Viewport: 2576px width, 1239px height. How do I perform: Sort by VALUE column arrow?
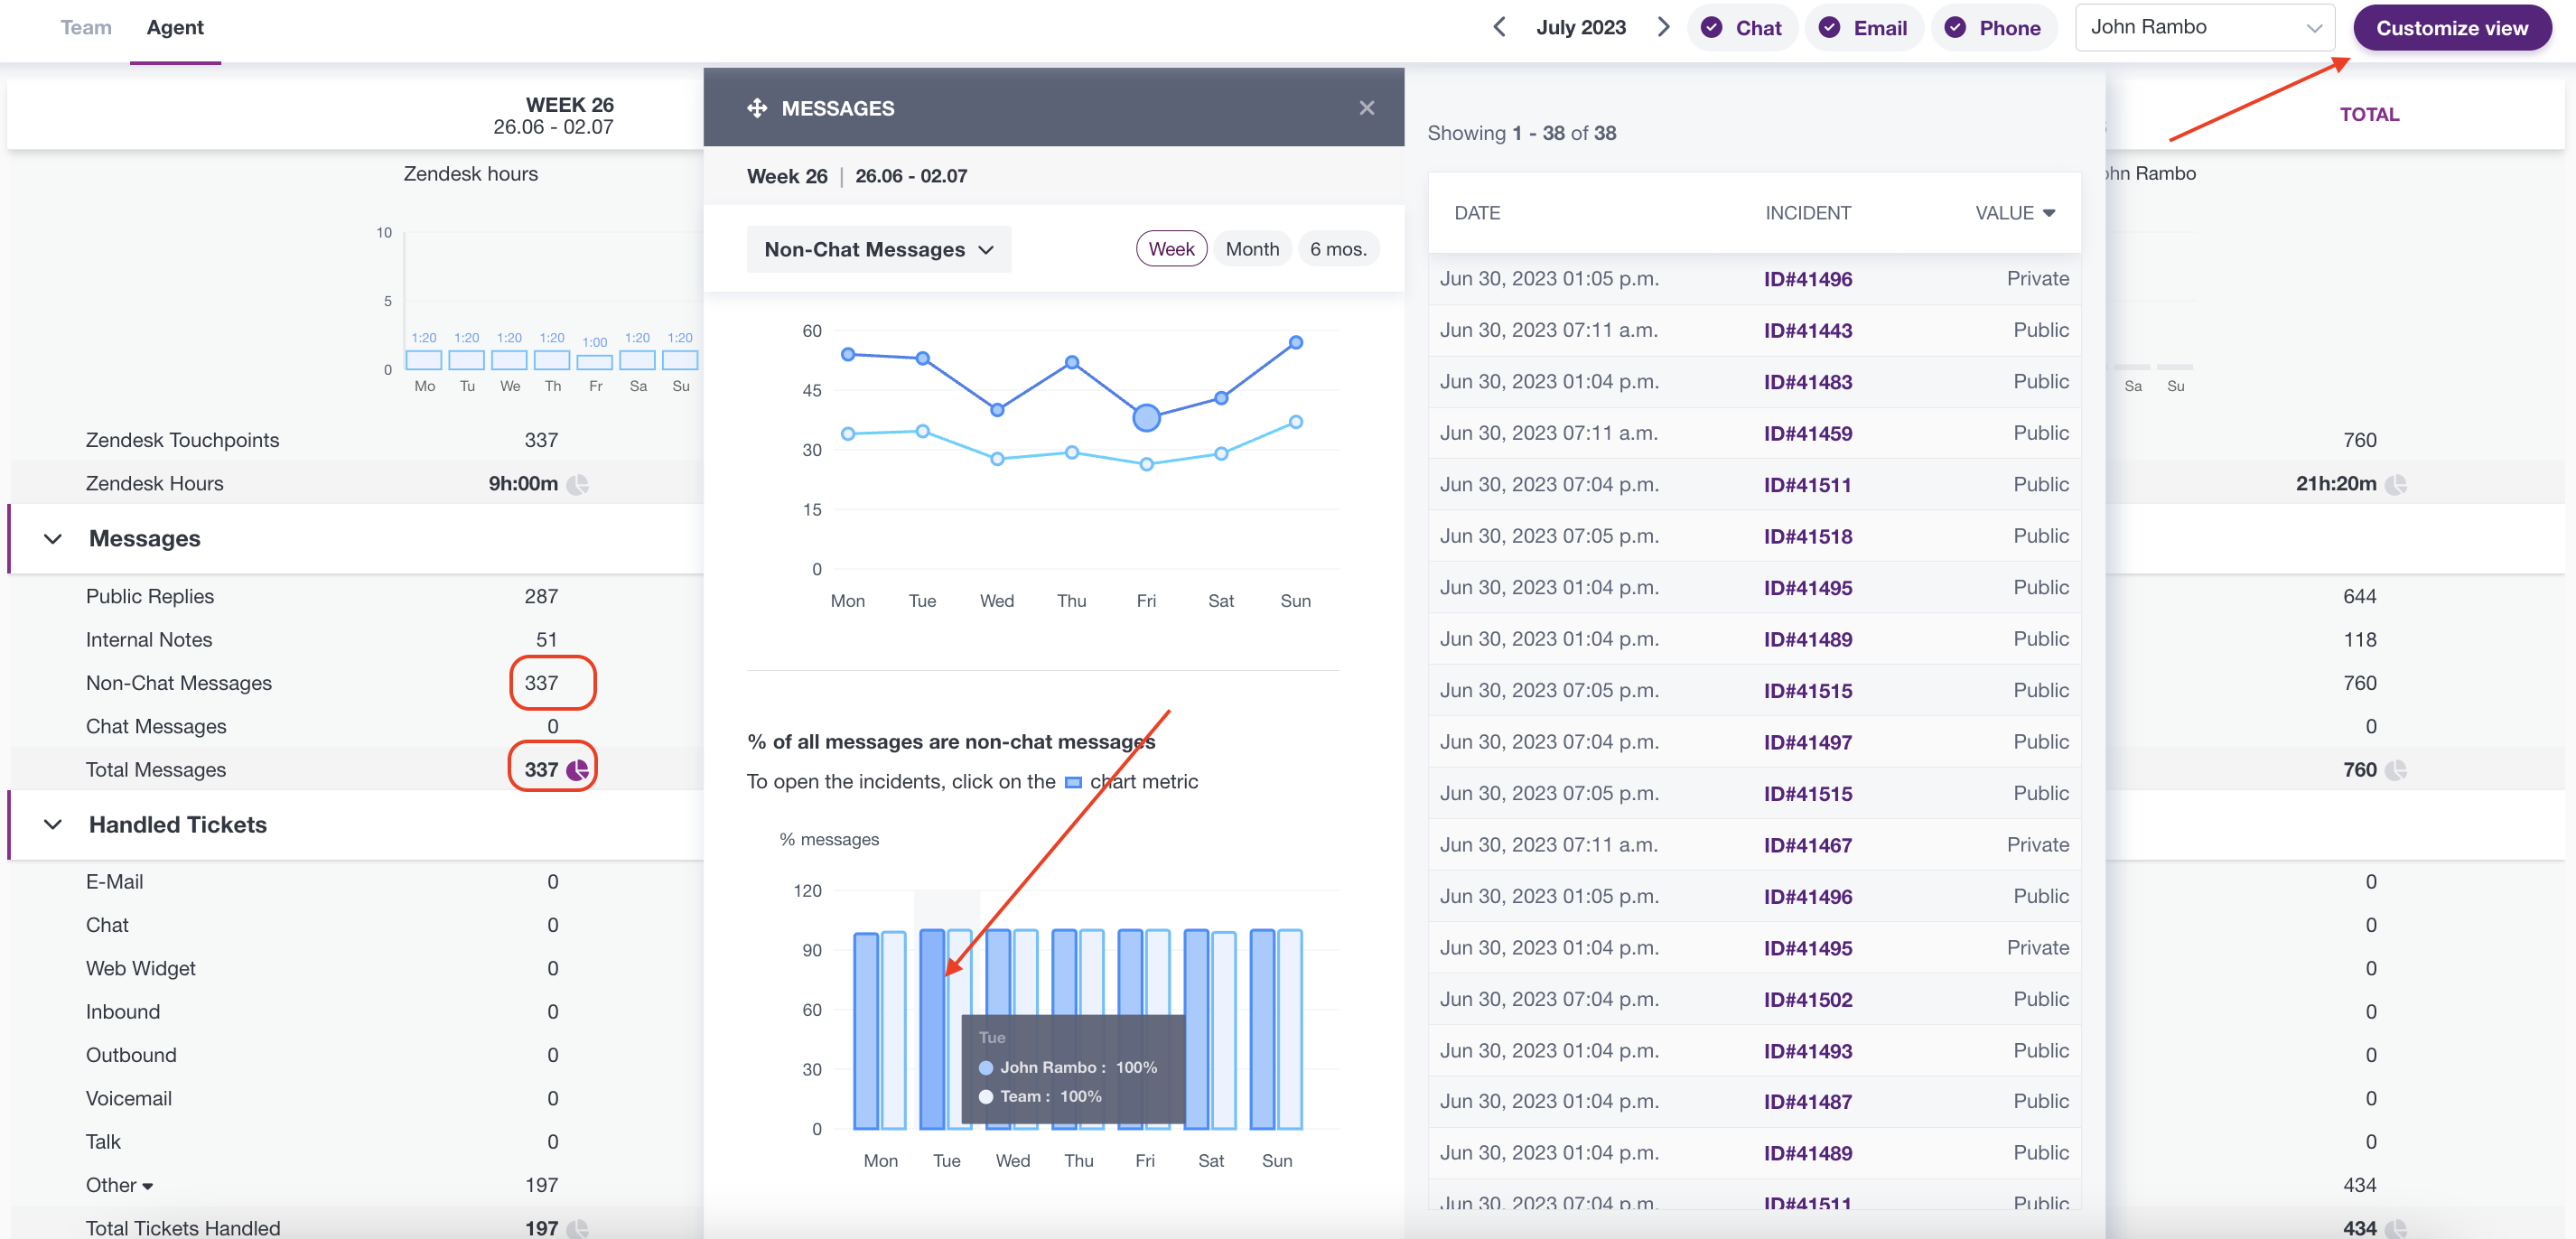pyautogui.click(x=2049, y=213)
